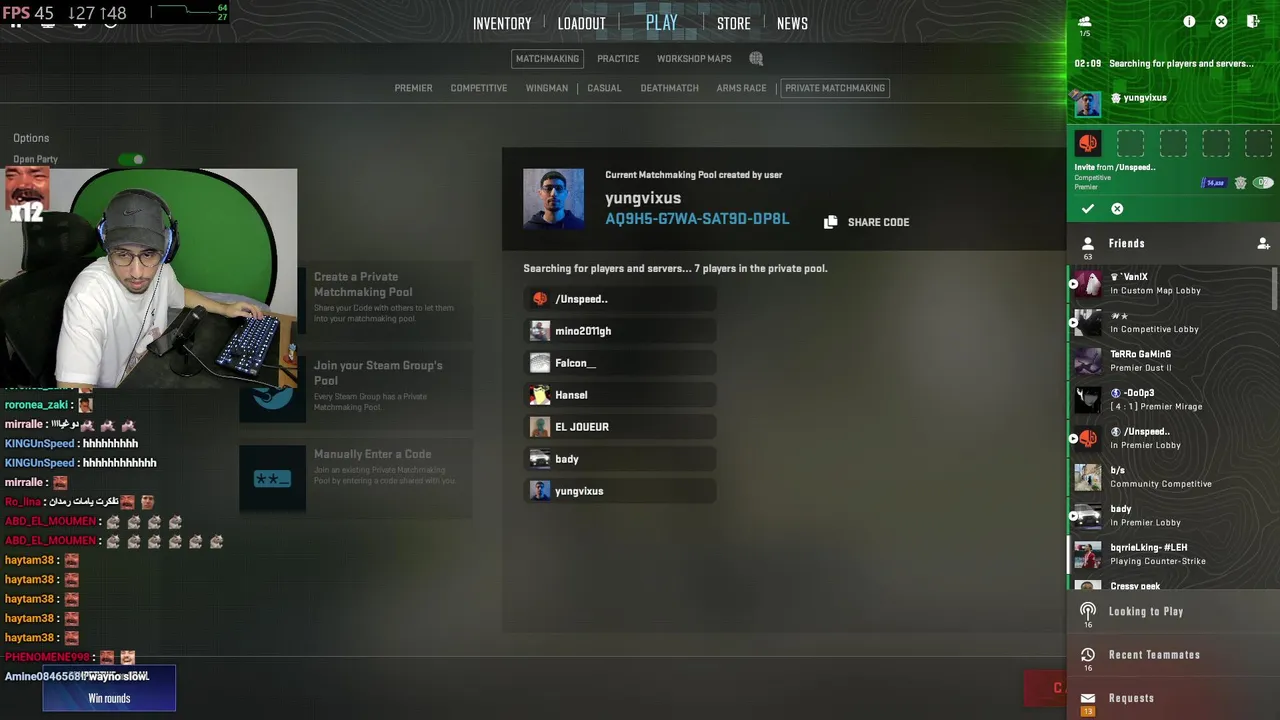
Task: Click the second empty party slot
Action: pos(1173,144)
